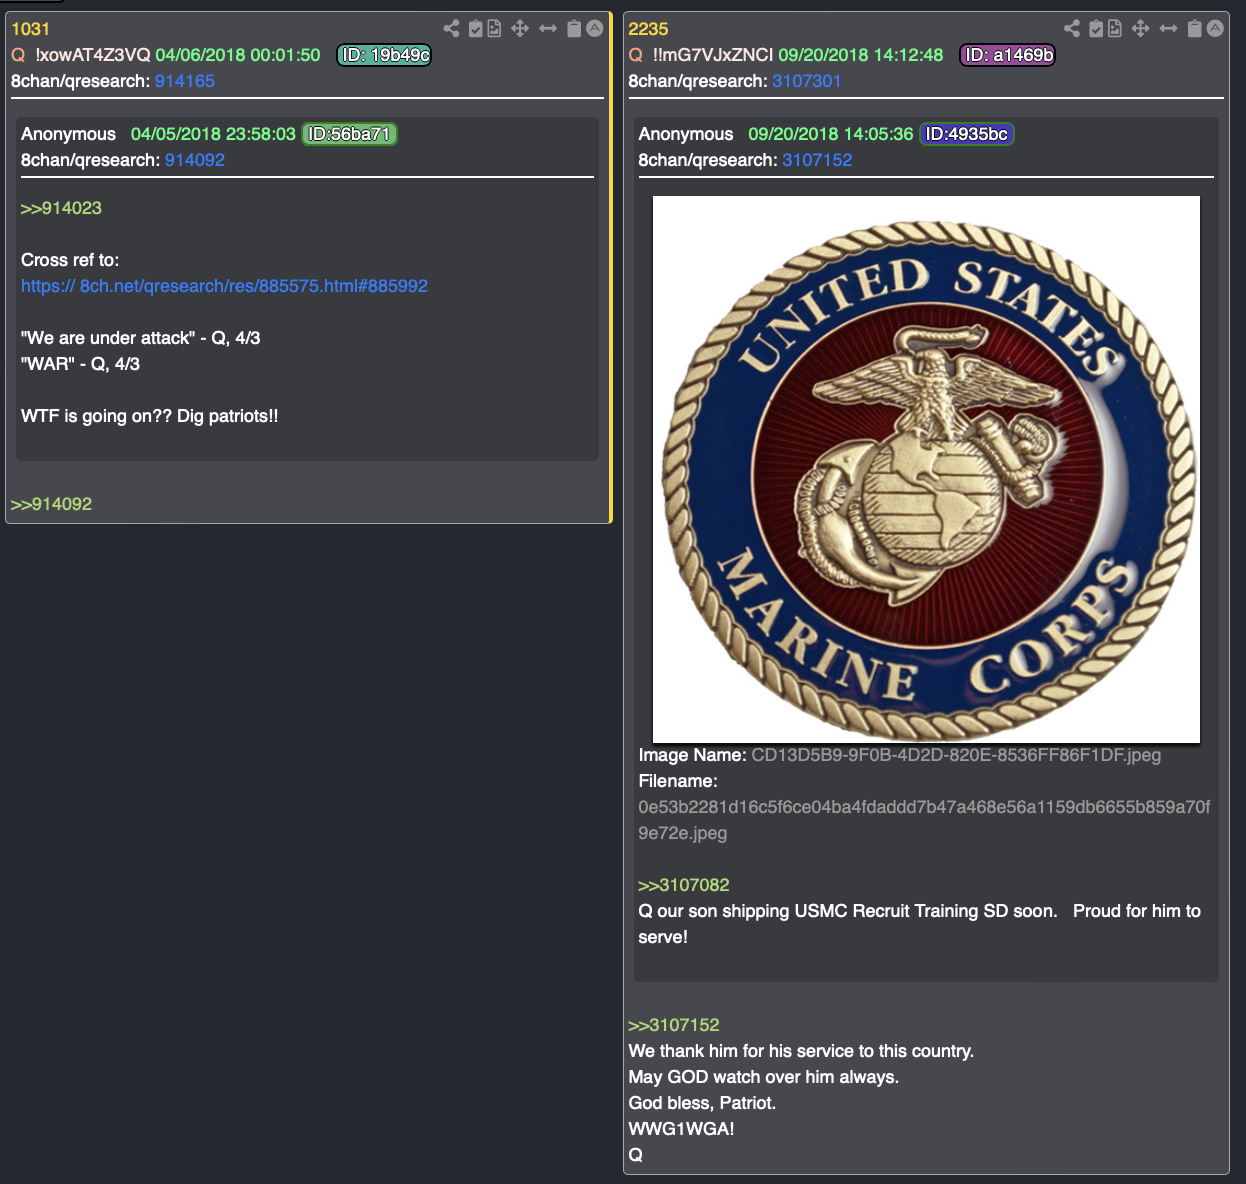Click the ID: a1469b badge
This screenshot has width=1246, height=1184.
[1008, 55]
